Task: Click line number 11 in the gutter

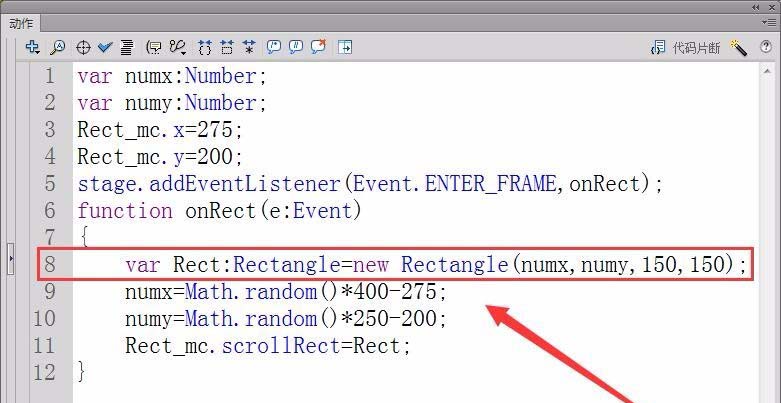Action: [x=44, y=345]
